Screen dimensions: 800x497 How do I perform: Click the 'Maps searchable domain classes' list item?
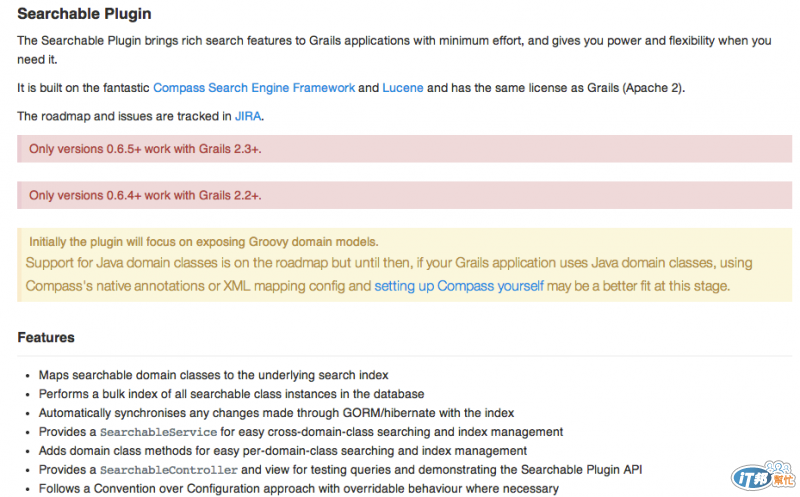pyautogui.click(x=213, y=375)
